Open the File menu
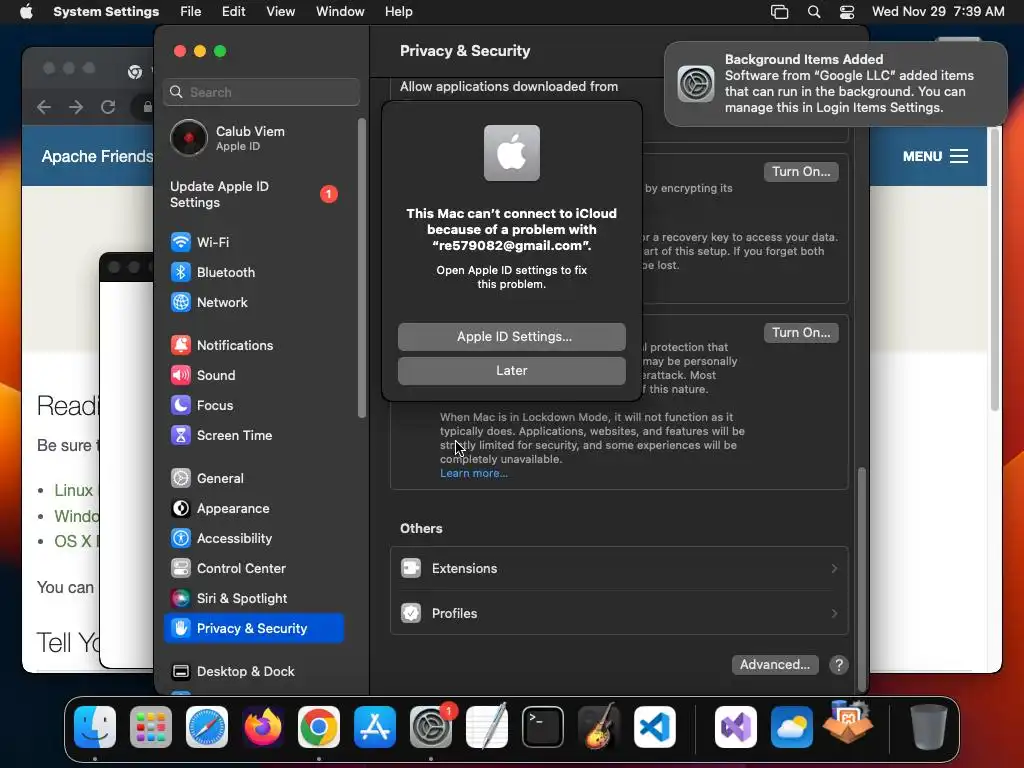Image resolution: width=1024 pixels, height=768 pixels. pos(191,12)
